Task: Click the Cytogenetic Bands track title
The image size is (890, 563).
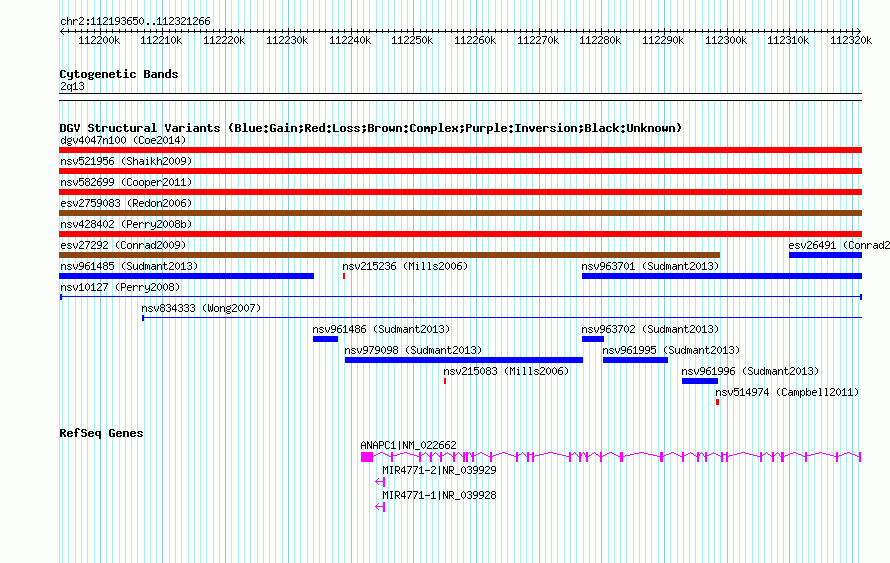Action: click(x=119, y=74)
